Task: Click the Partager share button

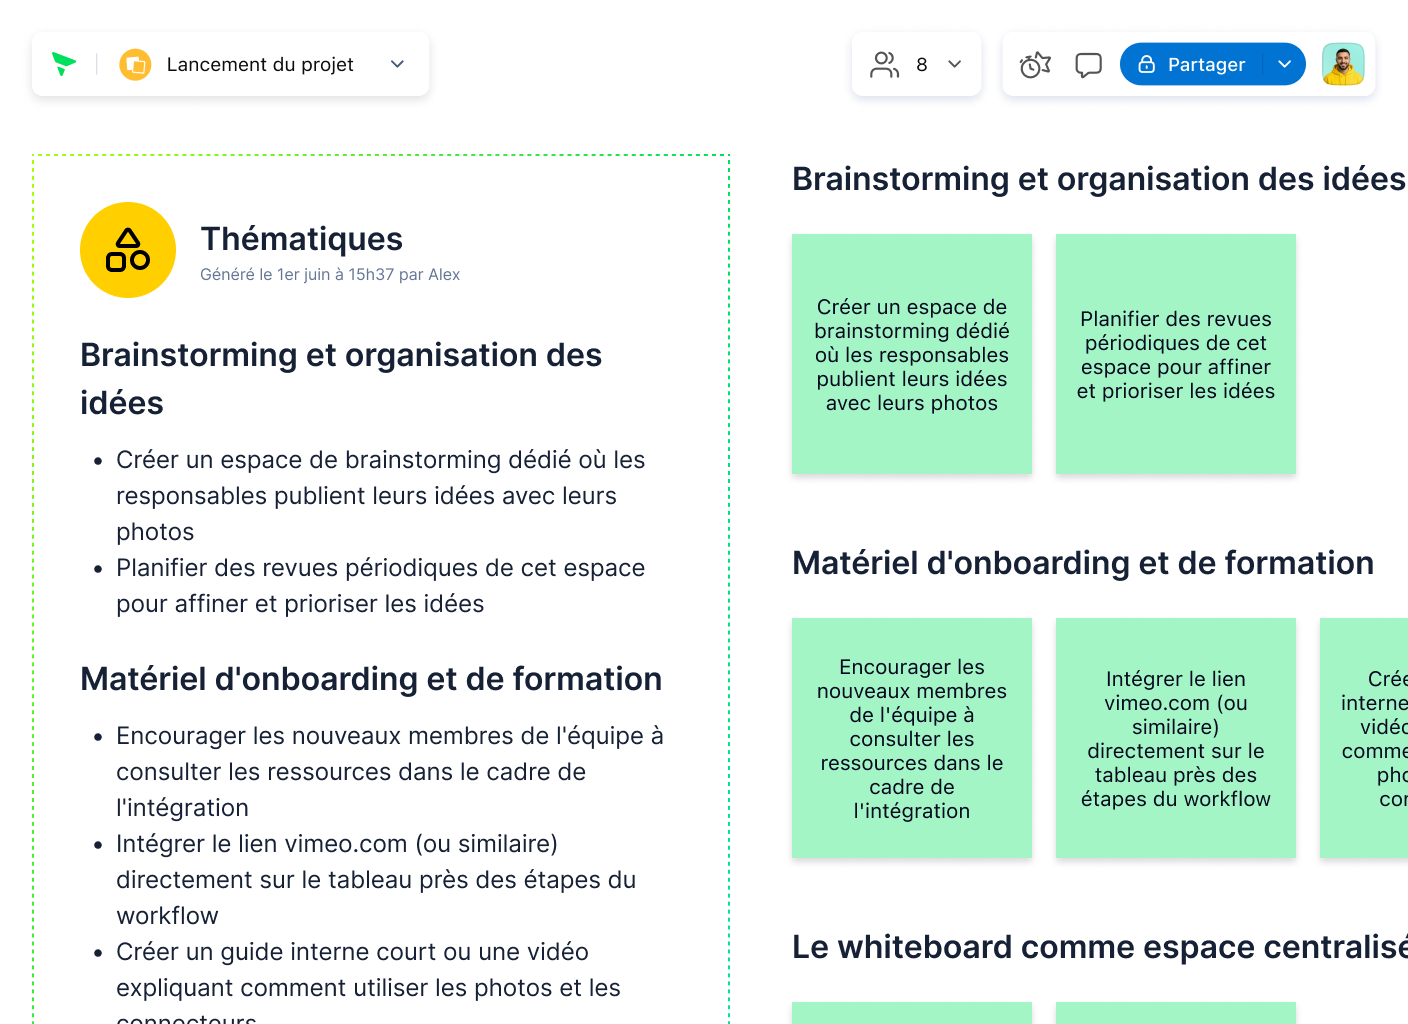Action: (1191, 64)
